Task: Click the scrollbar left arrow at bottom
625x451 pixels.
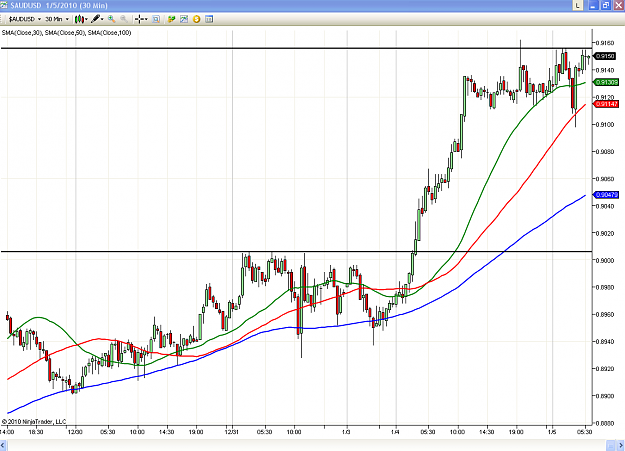Action: [x=4, y=445]
